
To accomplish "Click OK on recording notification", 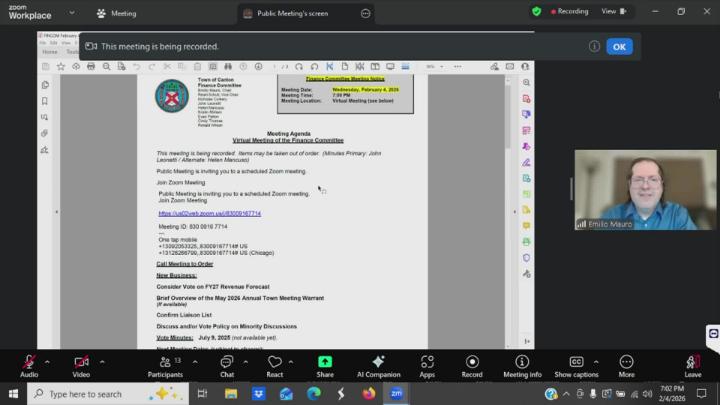I will (619, 46).
